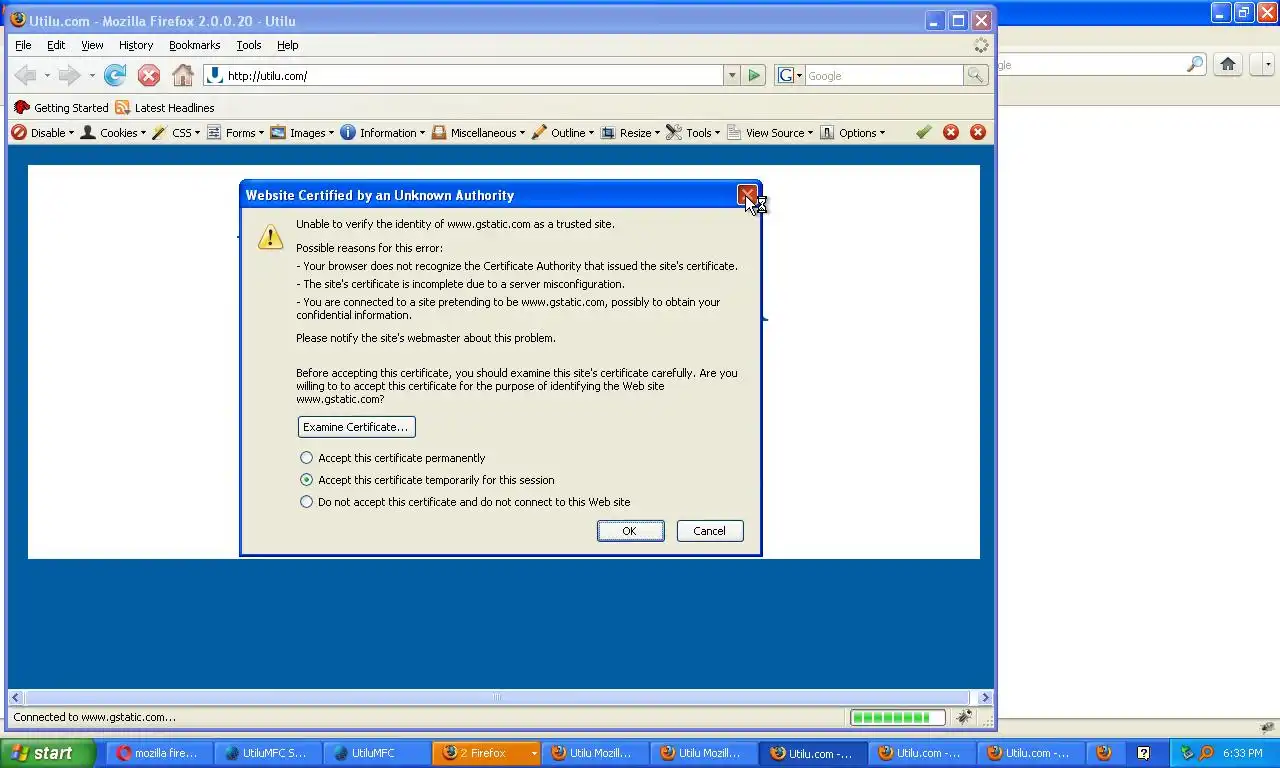
Task: Switch to the UtiluMFC S... taskbar item
Action: point(266,753)
